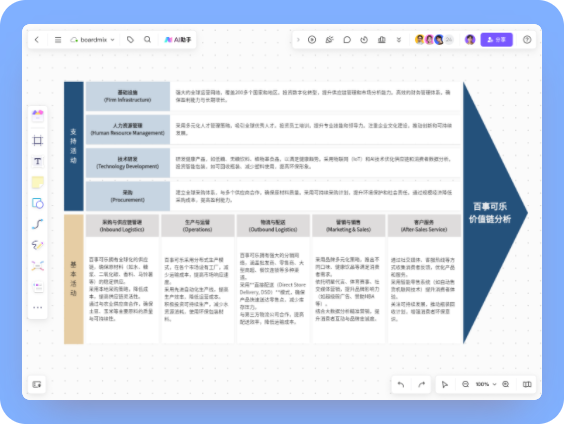Select the Frame tool
Screen dimensions: 564x424
click(38, 140)
